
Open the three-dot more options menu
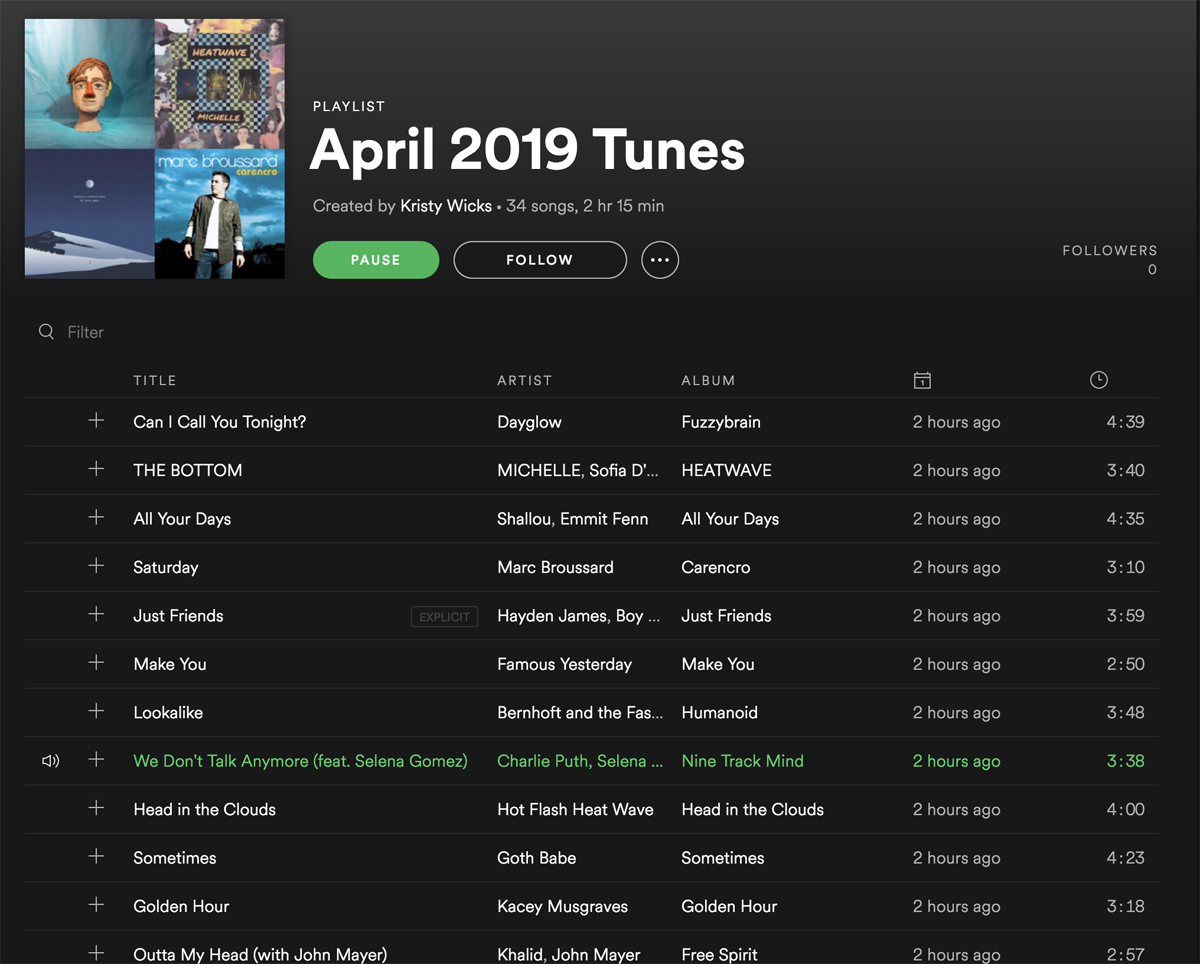pyautogui.click(x=659, y=260)
